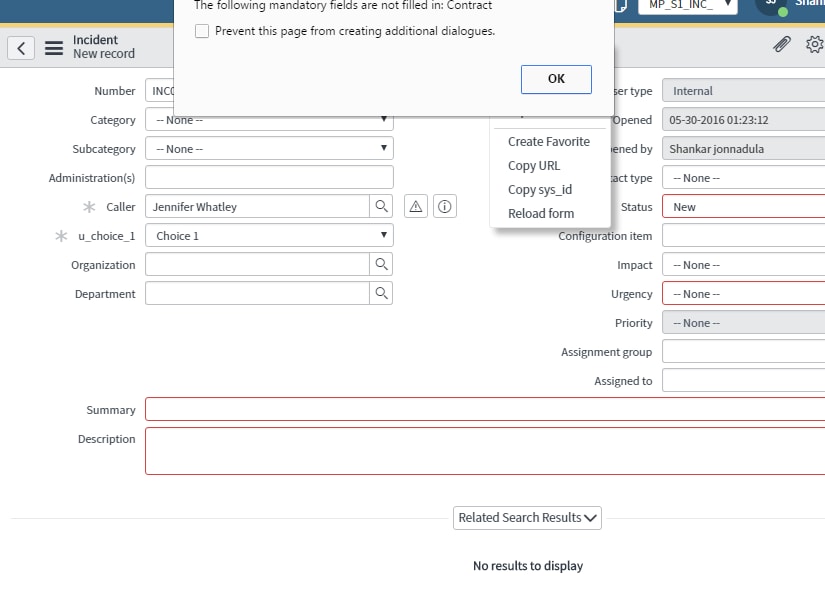Image resolution: width=825 pixels, height=599 pixels.
Task: Choose Copy URL from the context menu
Action: [x=534, y=166]
